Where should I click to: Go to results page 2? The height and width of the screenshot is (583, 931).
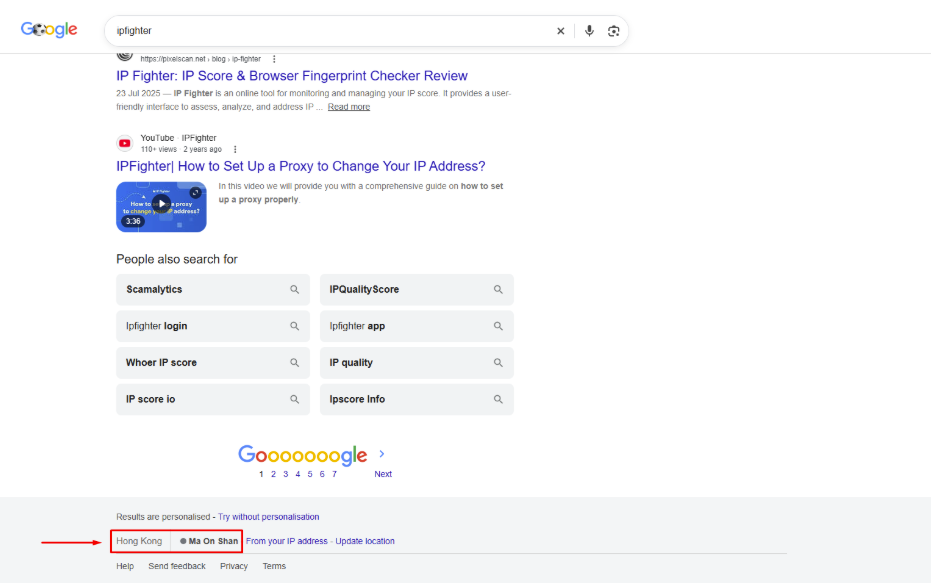point(273,474)
